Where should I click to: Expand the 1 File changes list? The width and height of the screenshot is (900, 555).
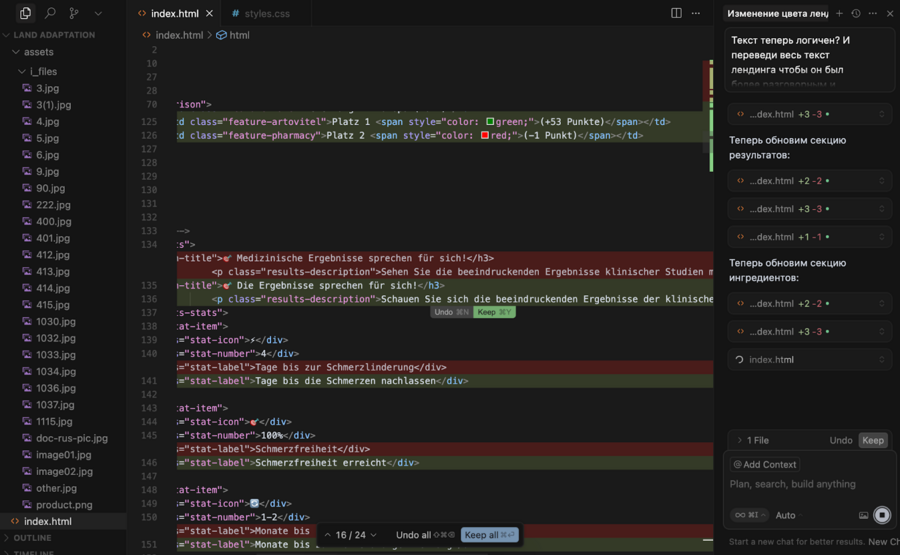(752, 440)
